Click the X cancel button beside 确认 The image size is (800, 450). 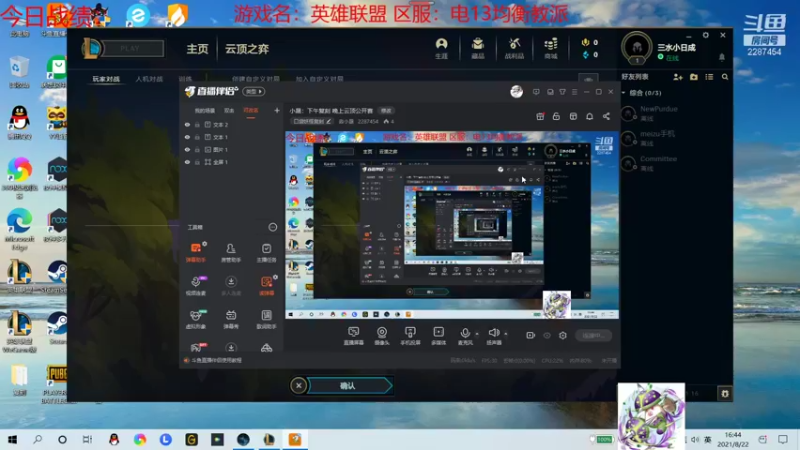(x=298, y=386)
